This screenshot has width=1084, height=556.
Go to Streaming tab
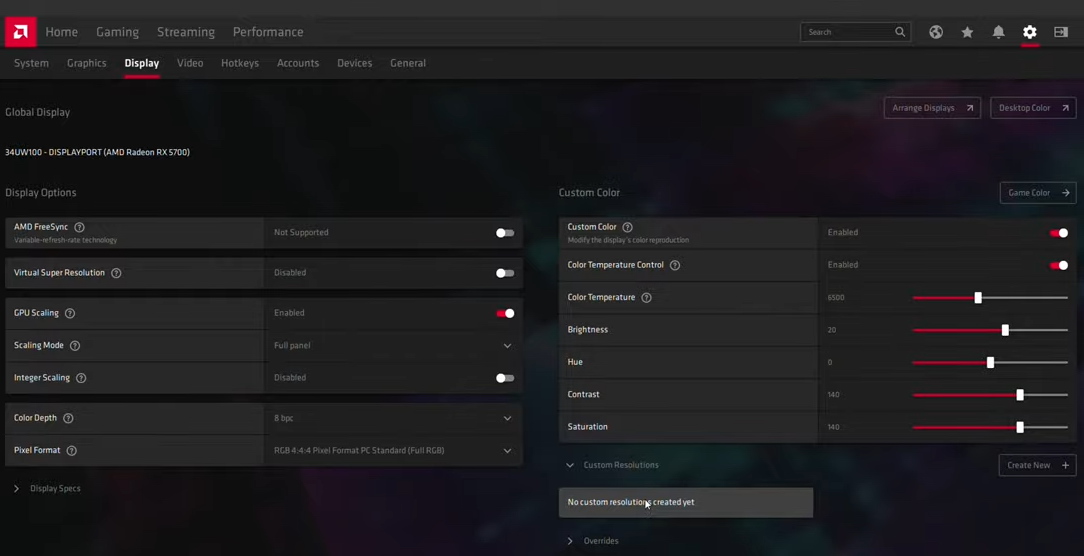coord(186,32)
